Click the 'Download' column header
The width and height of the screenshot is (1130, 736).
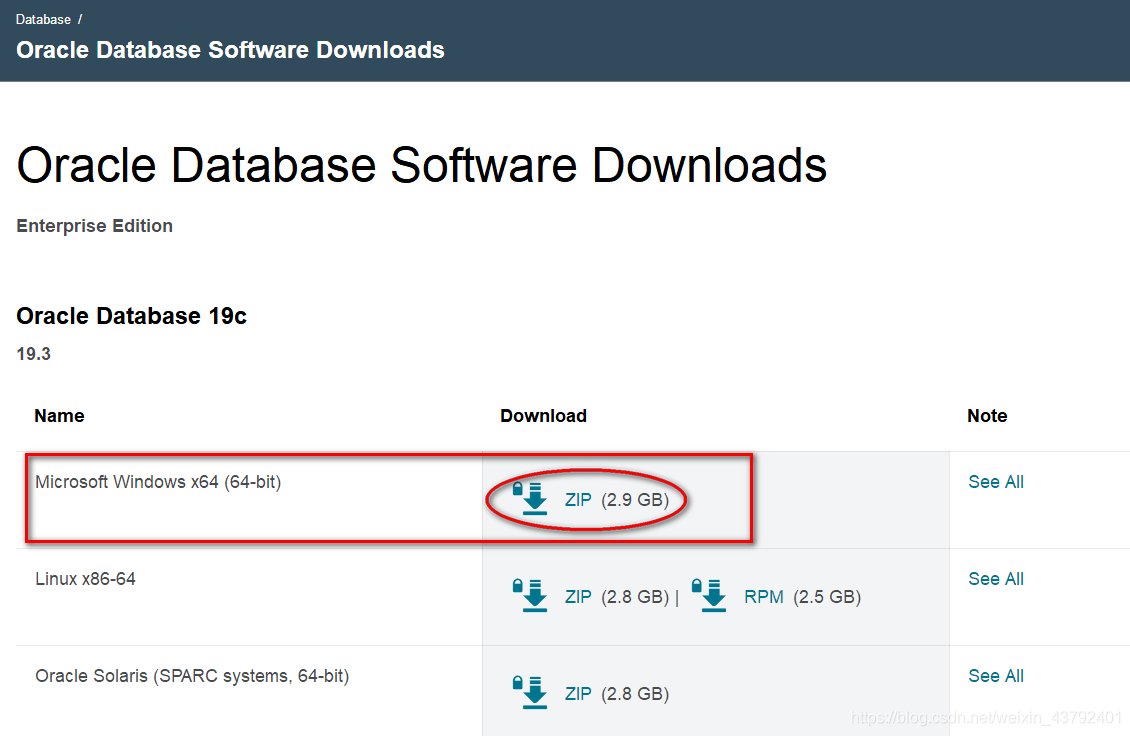click(543, 416)
